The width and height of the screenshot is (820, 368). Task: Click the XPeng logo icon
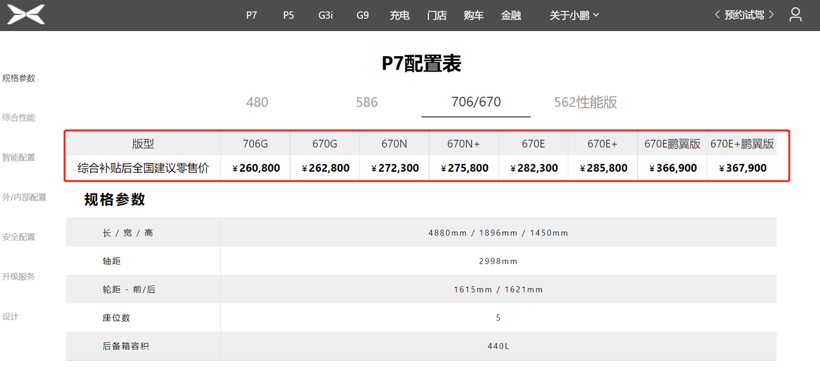pyautogui.click(x=26, y=15)
